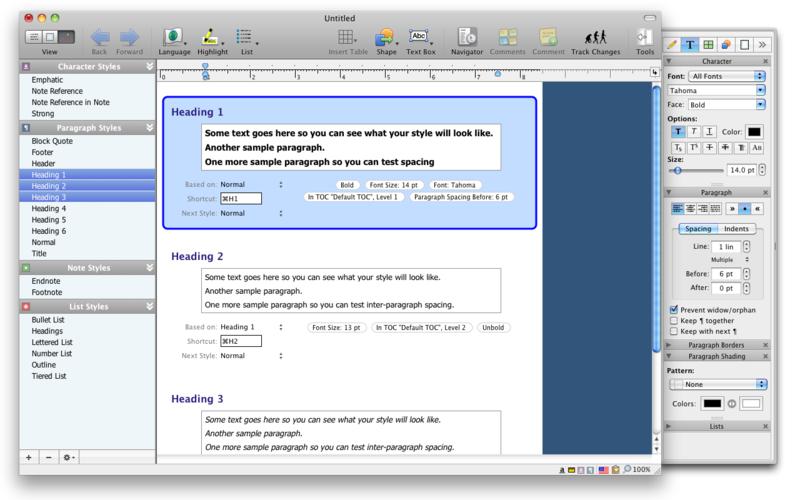
Task: Remove style with minus button
Action: pyautogui.click(x=48, y=458)
